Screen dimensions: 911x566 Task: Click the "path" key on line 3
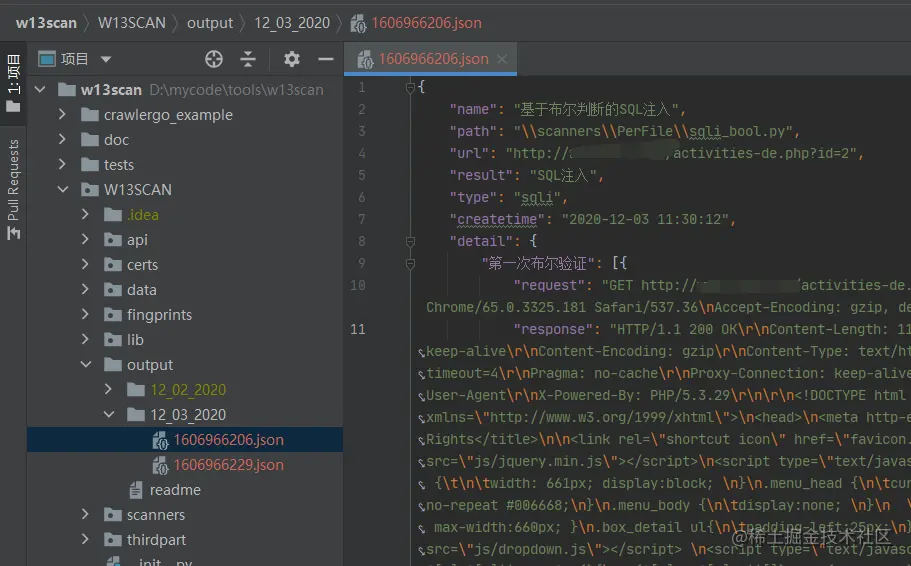pyautogui.click(x=473, y=131)
